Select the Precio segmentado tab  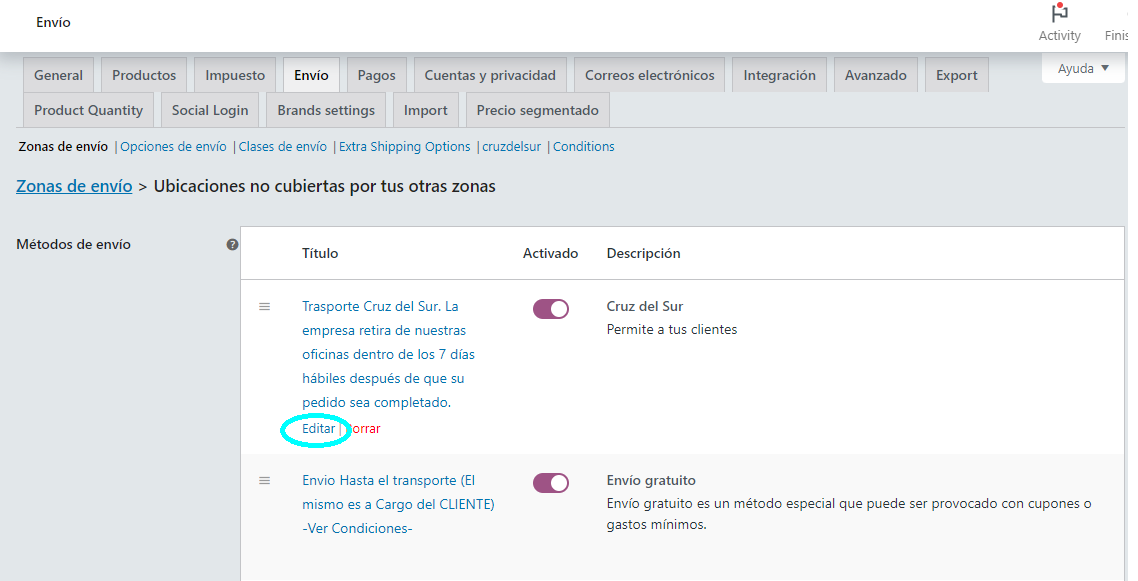tap(537, 109)
